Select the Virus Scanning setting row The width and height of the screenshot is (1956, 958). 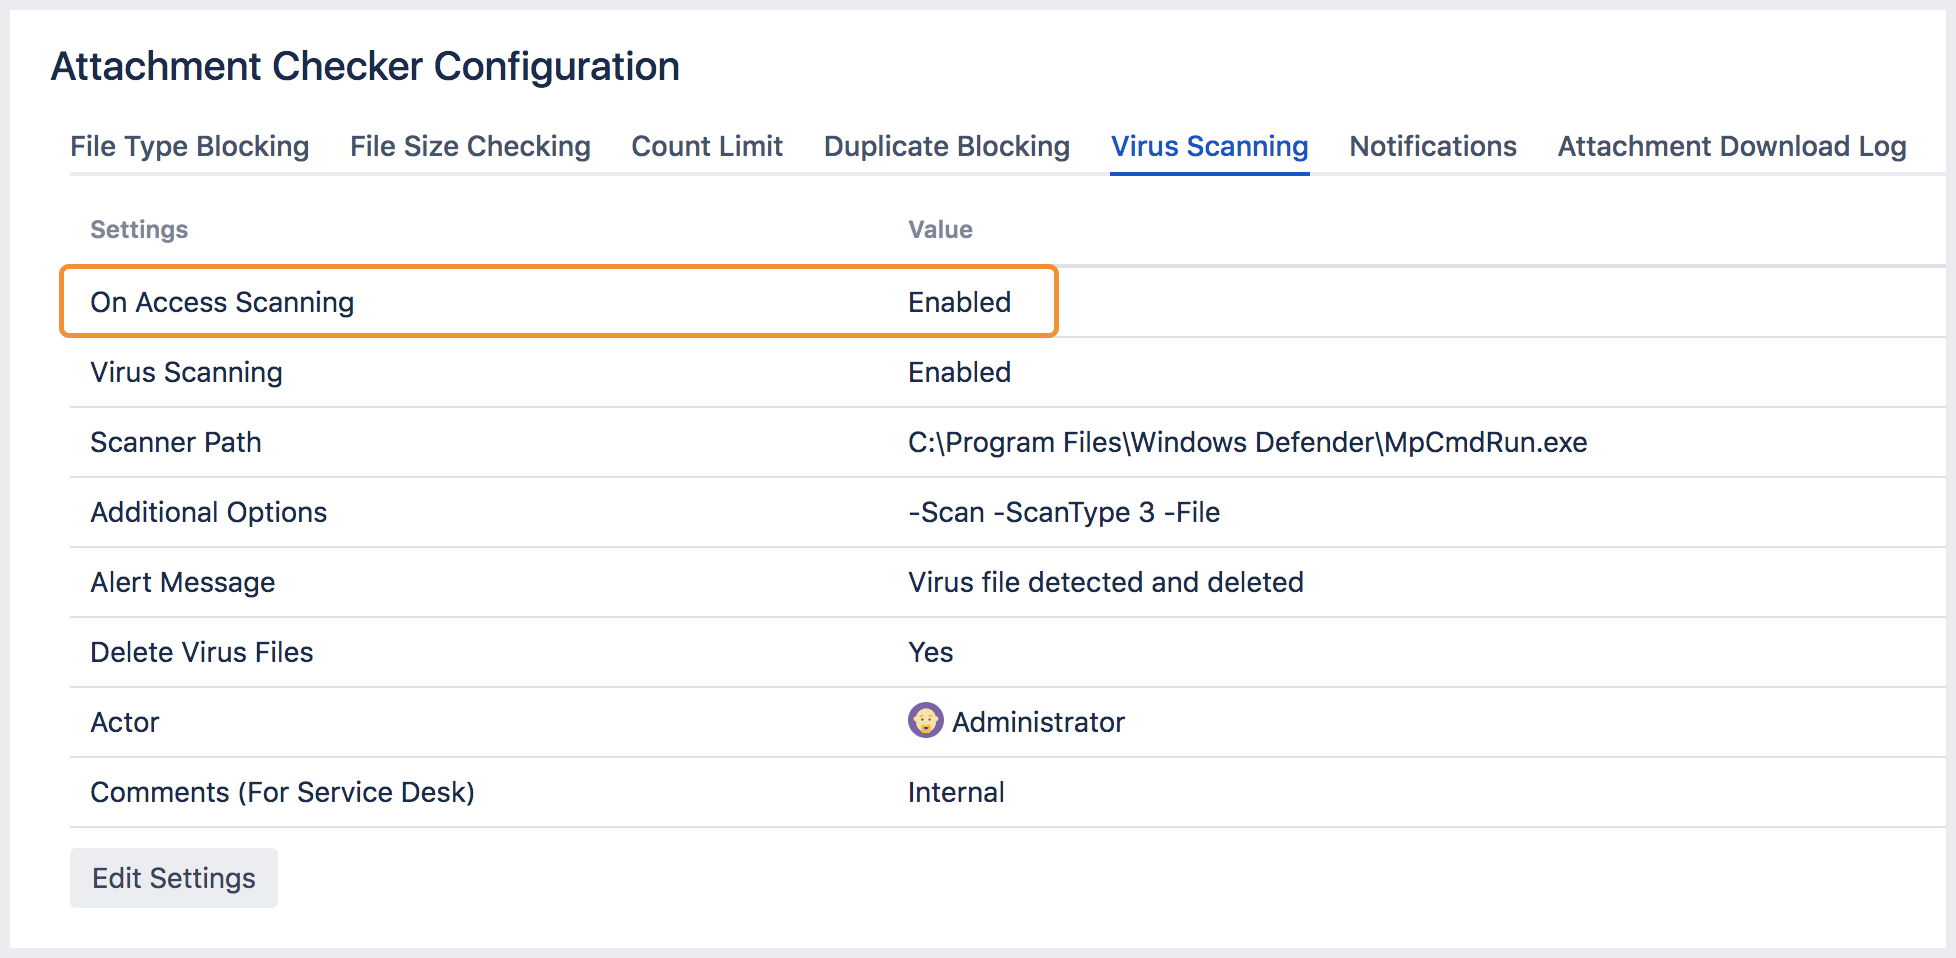(186, 372)
